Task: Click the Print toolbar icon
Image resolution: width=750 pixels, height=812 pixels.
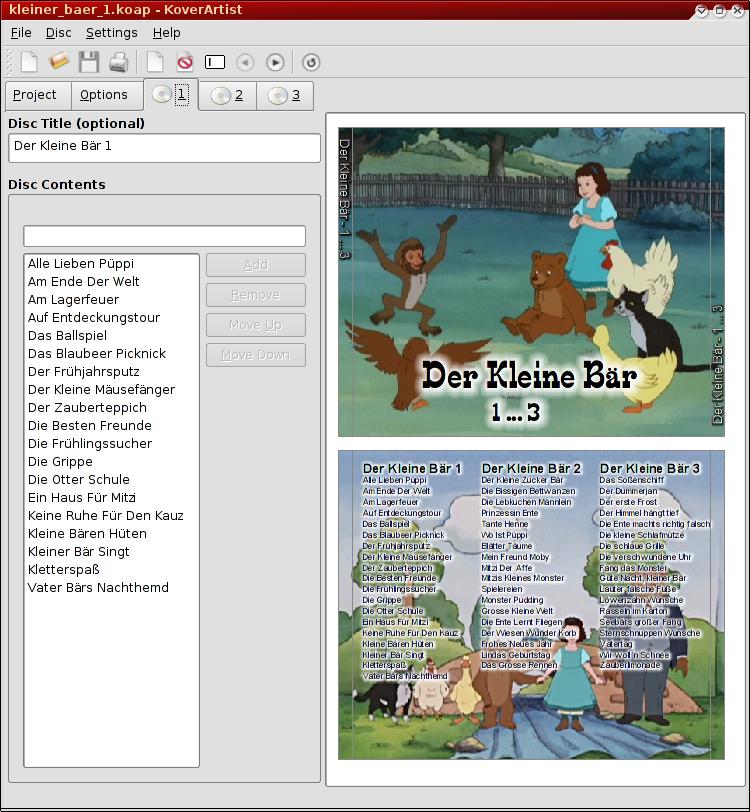Action: (x=119, y=63)
